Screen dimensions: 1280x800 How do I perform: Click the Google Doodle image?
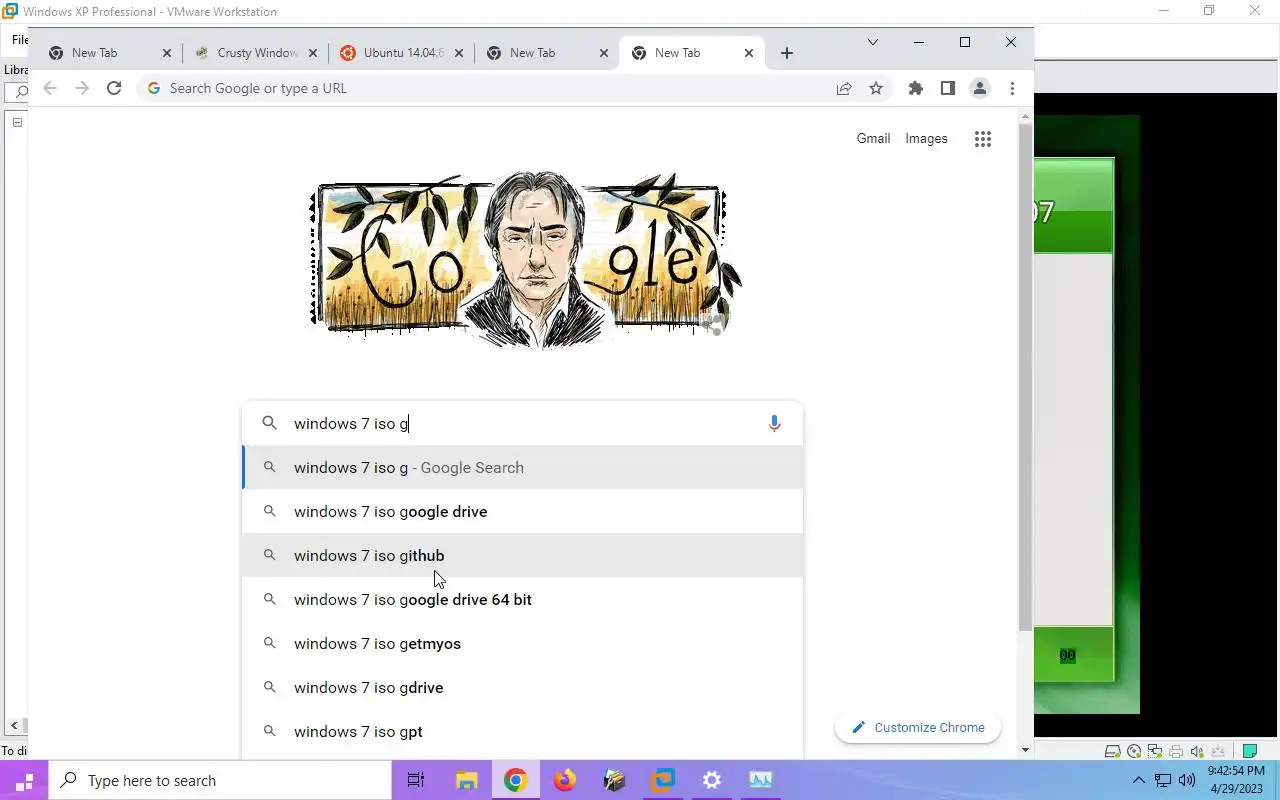pos(527,262)
